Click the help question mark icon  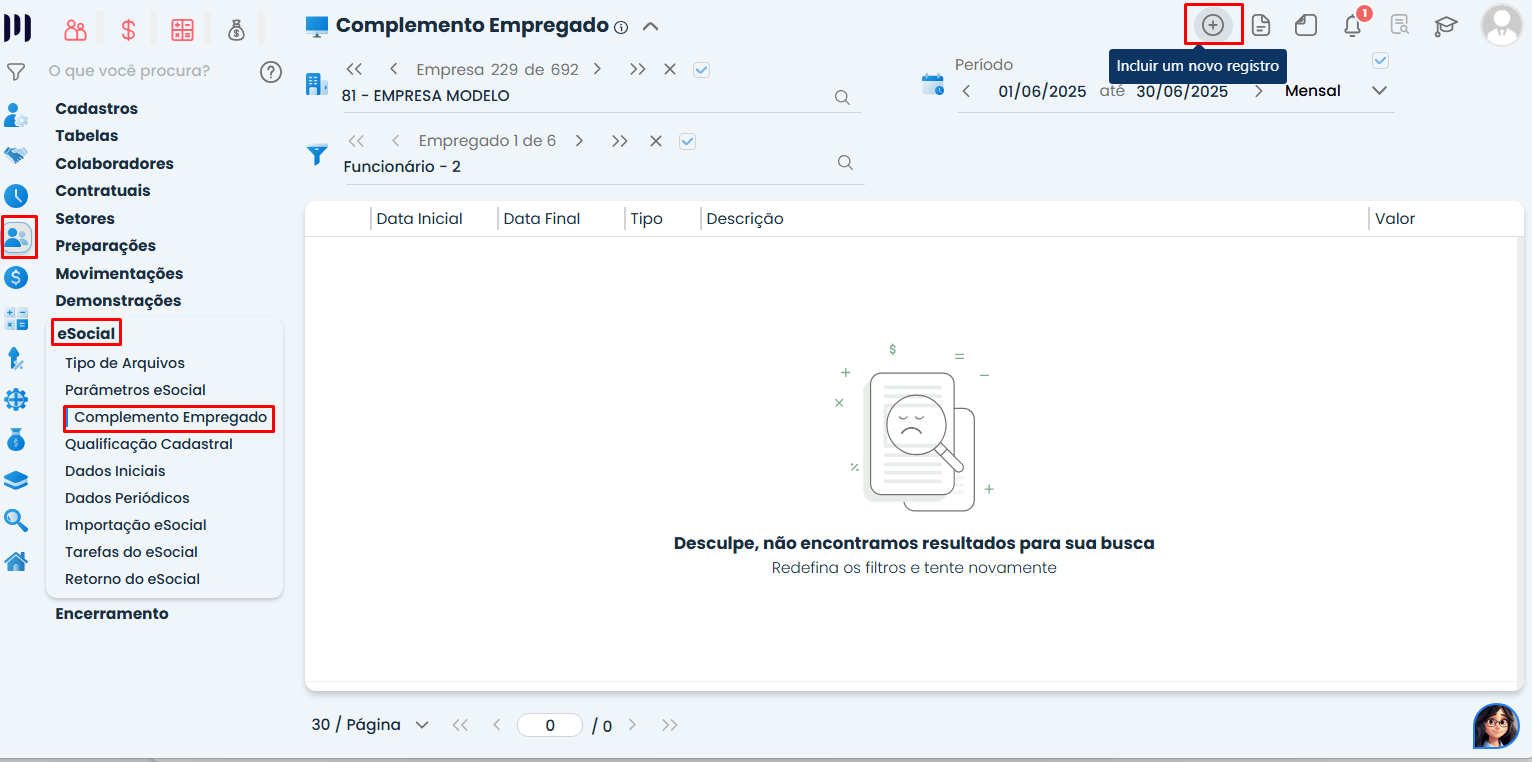tap(270, 71)
